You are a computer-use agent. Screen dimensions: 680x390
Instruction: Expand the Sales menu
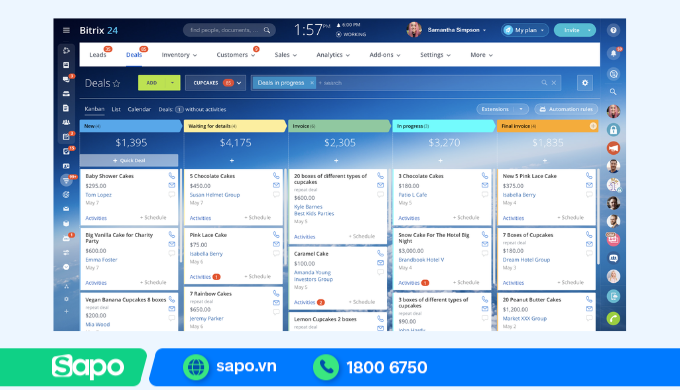coord(285,55)
